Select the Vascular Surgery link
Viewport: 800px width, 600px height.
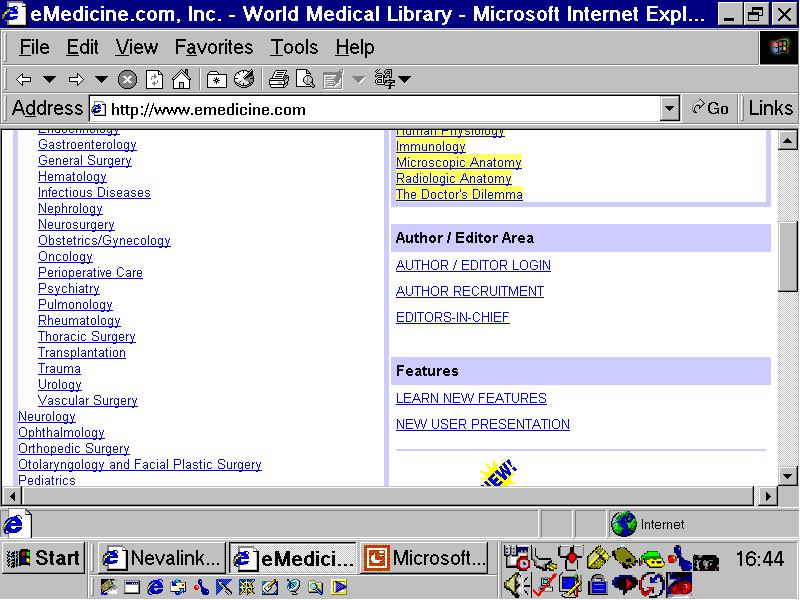tap(88, 401)
